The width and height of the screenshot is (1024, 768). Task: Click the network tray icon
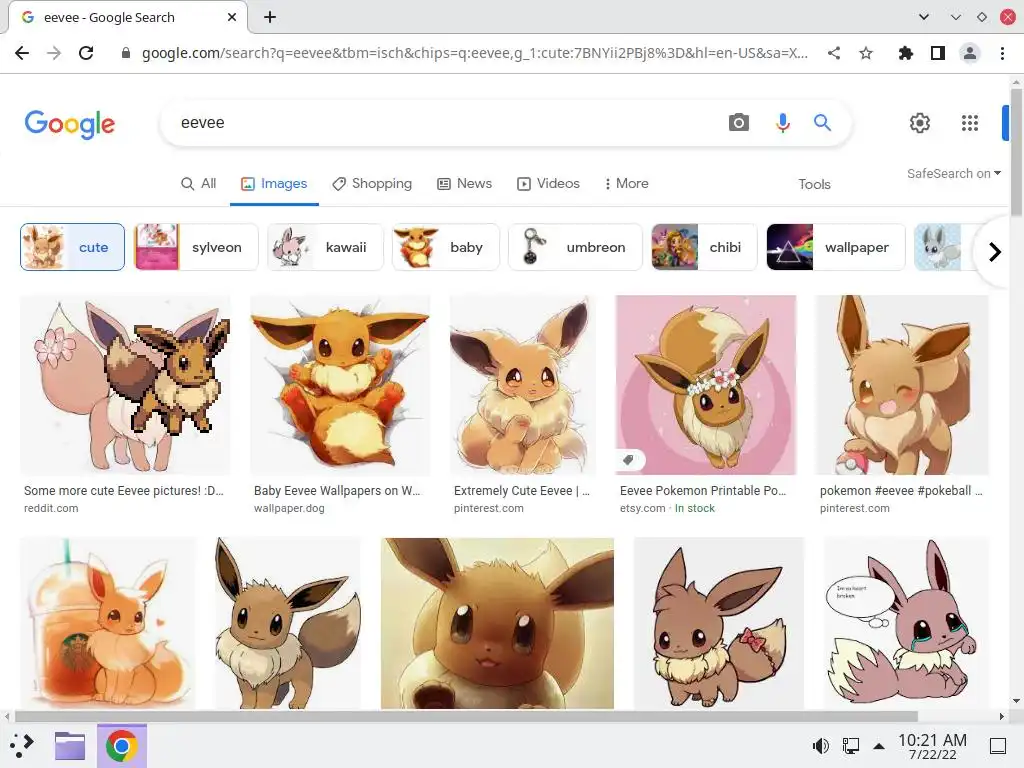850,745
